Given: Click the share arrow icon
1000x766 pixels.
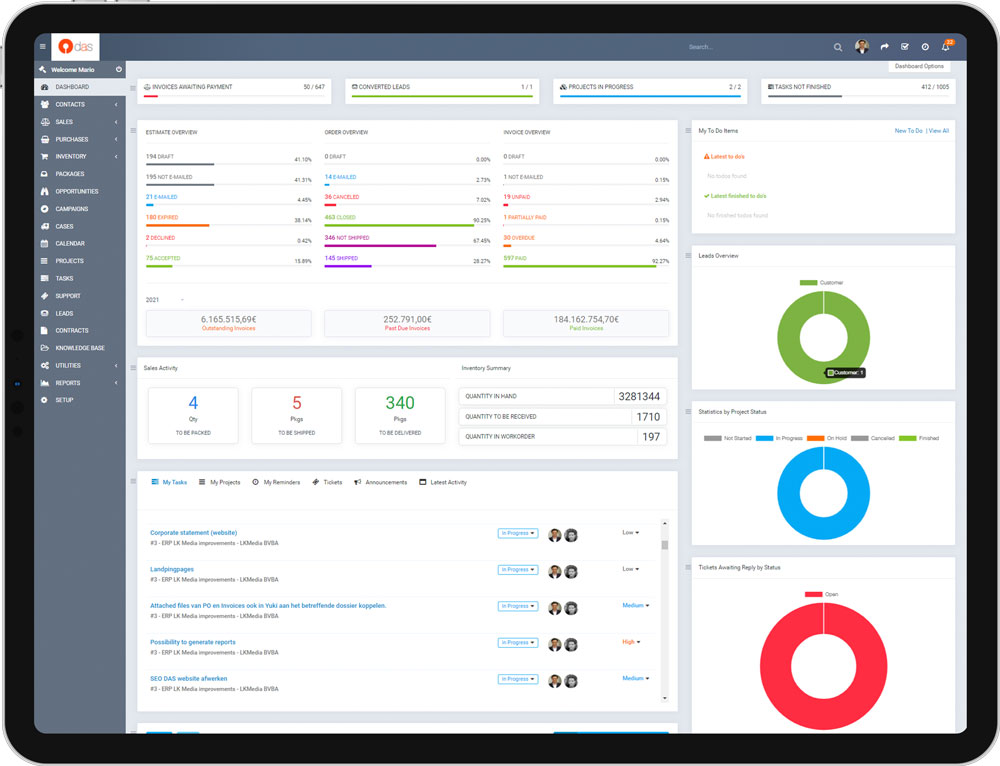Looking at the screenshot, I should 885,47.
